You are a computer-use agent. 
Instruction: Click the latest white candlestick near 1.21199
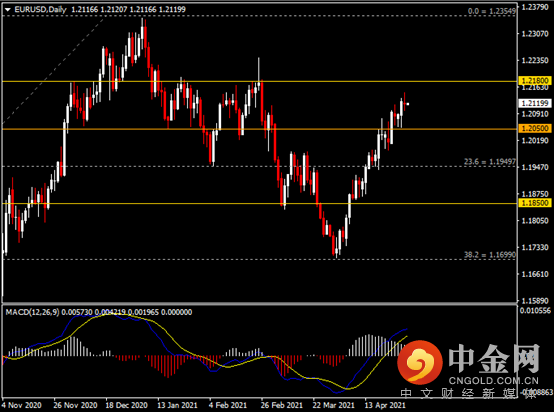[408, 104]
